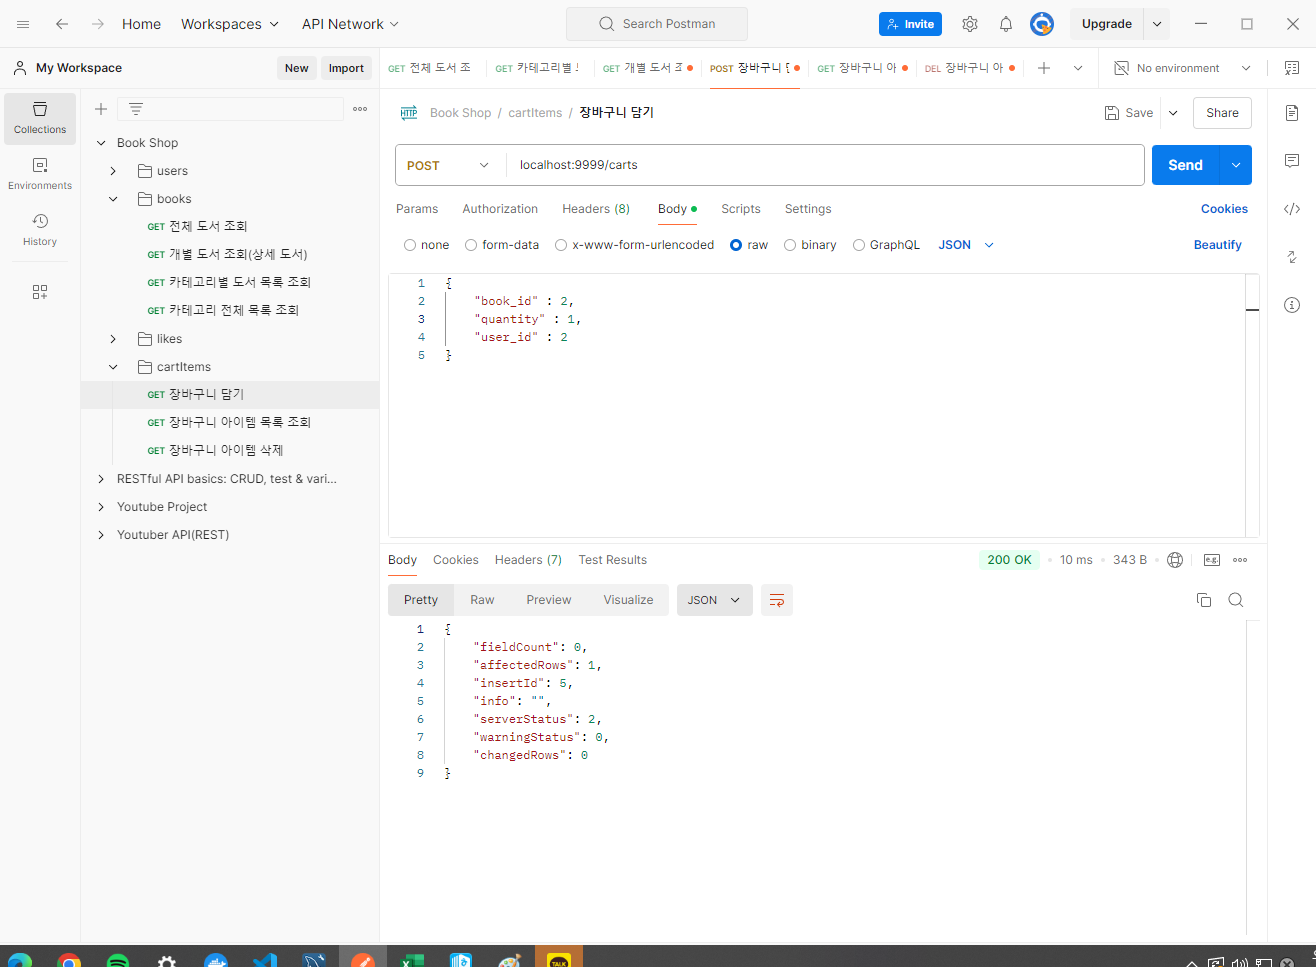Open the Workspaces menu

(230, 24)
